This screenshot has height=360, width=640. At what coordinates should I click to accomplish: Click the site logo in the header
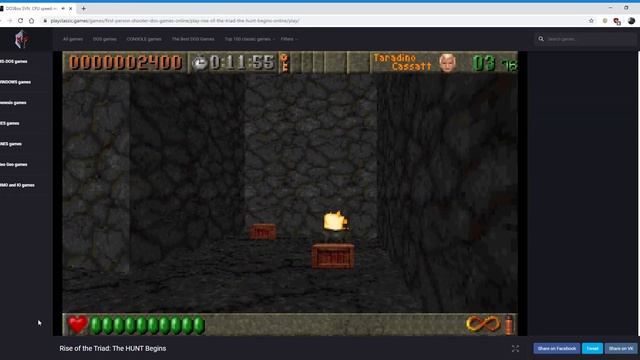tap(22, 39)
